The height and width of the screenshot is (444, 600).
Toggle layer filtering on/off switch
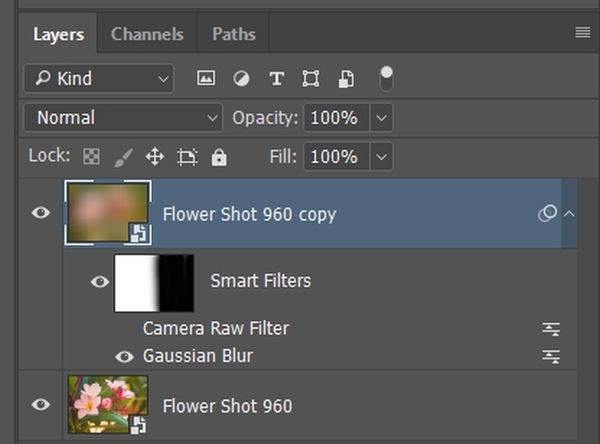(386, 78)
